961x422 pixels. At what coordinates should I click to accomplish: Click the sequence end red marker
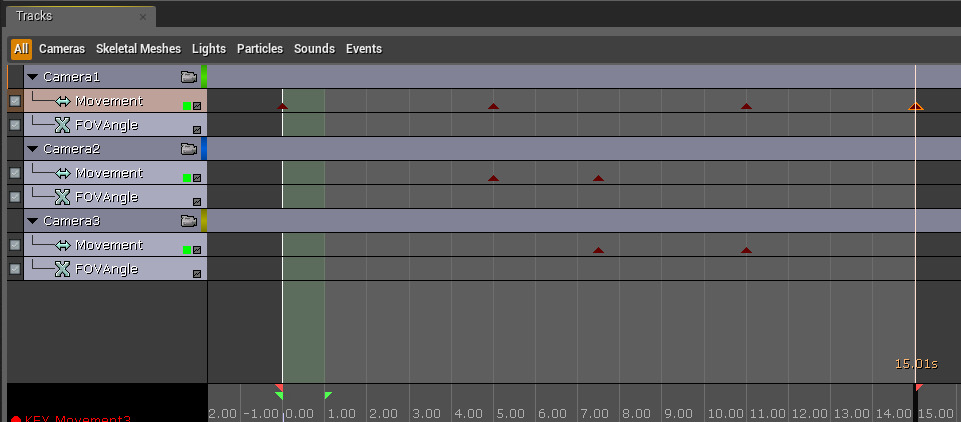[x=919, y=388]
